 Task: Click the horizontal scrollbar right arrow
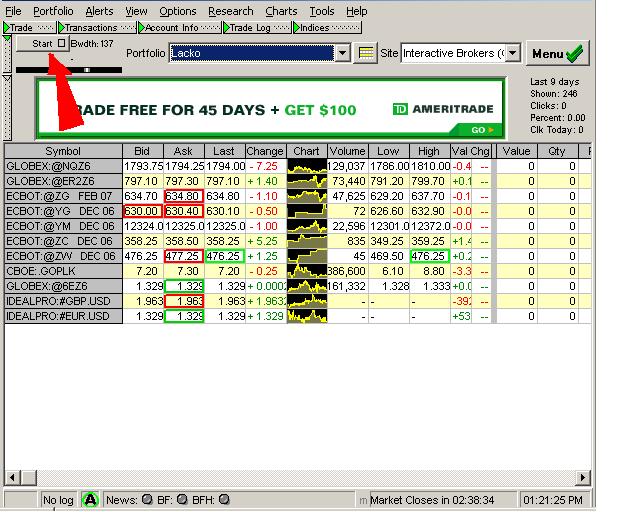585,478
